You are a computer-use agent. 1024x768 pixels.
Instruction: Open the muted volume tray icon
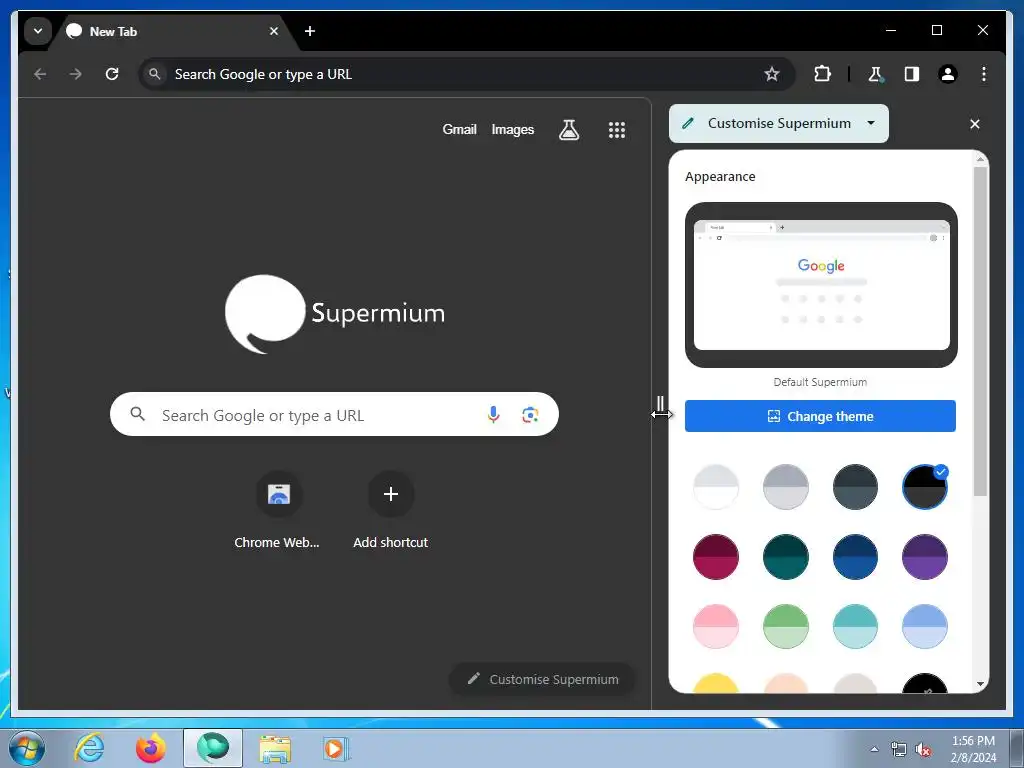pos(922,750)
